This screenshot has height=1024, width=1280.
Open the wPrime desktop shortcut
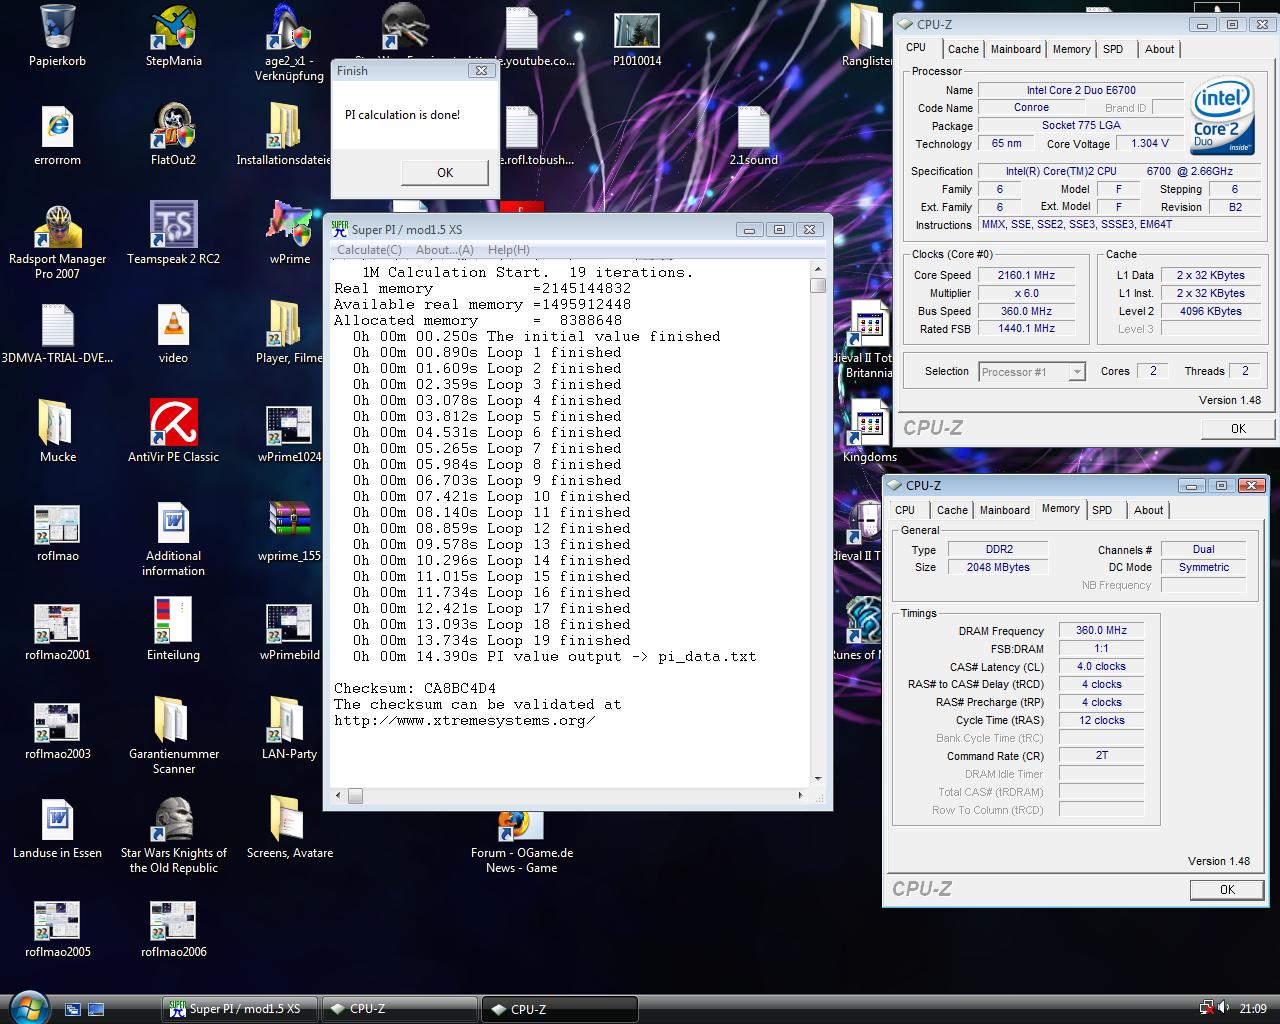289,225
